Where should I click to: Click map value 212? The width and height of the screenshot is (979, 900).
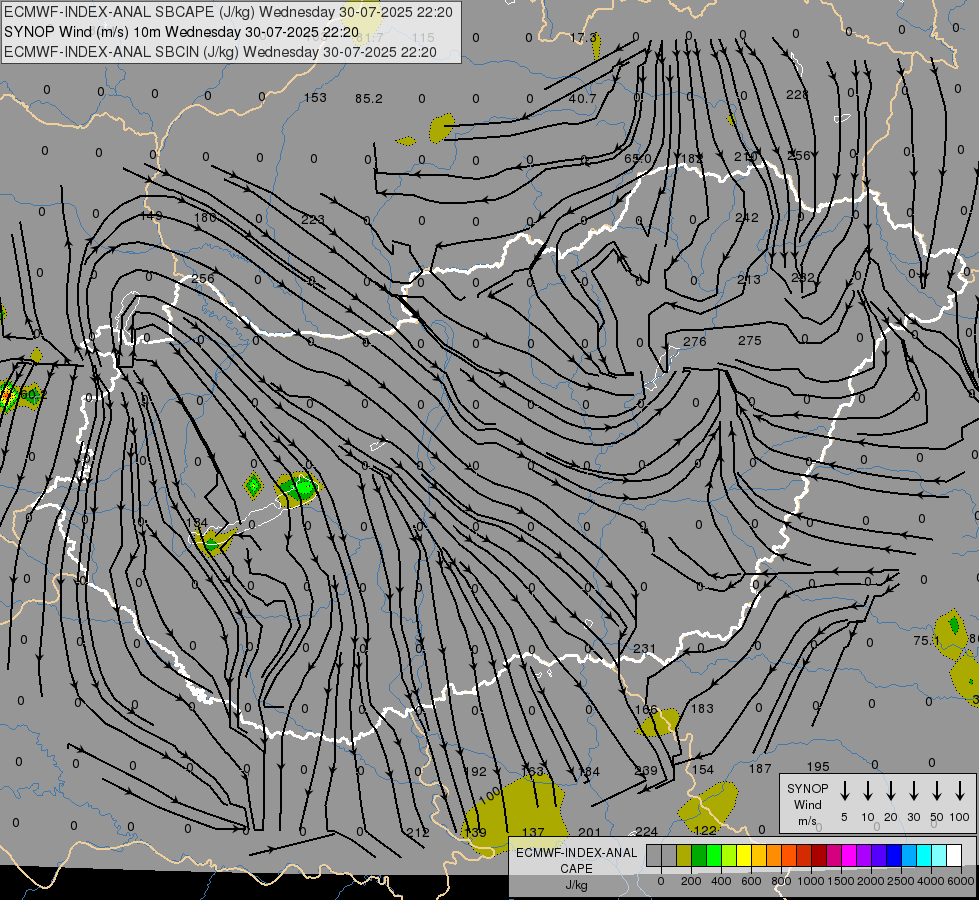pyautogui.click(x=418, y=833)
